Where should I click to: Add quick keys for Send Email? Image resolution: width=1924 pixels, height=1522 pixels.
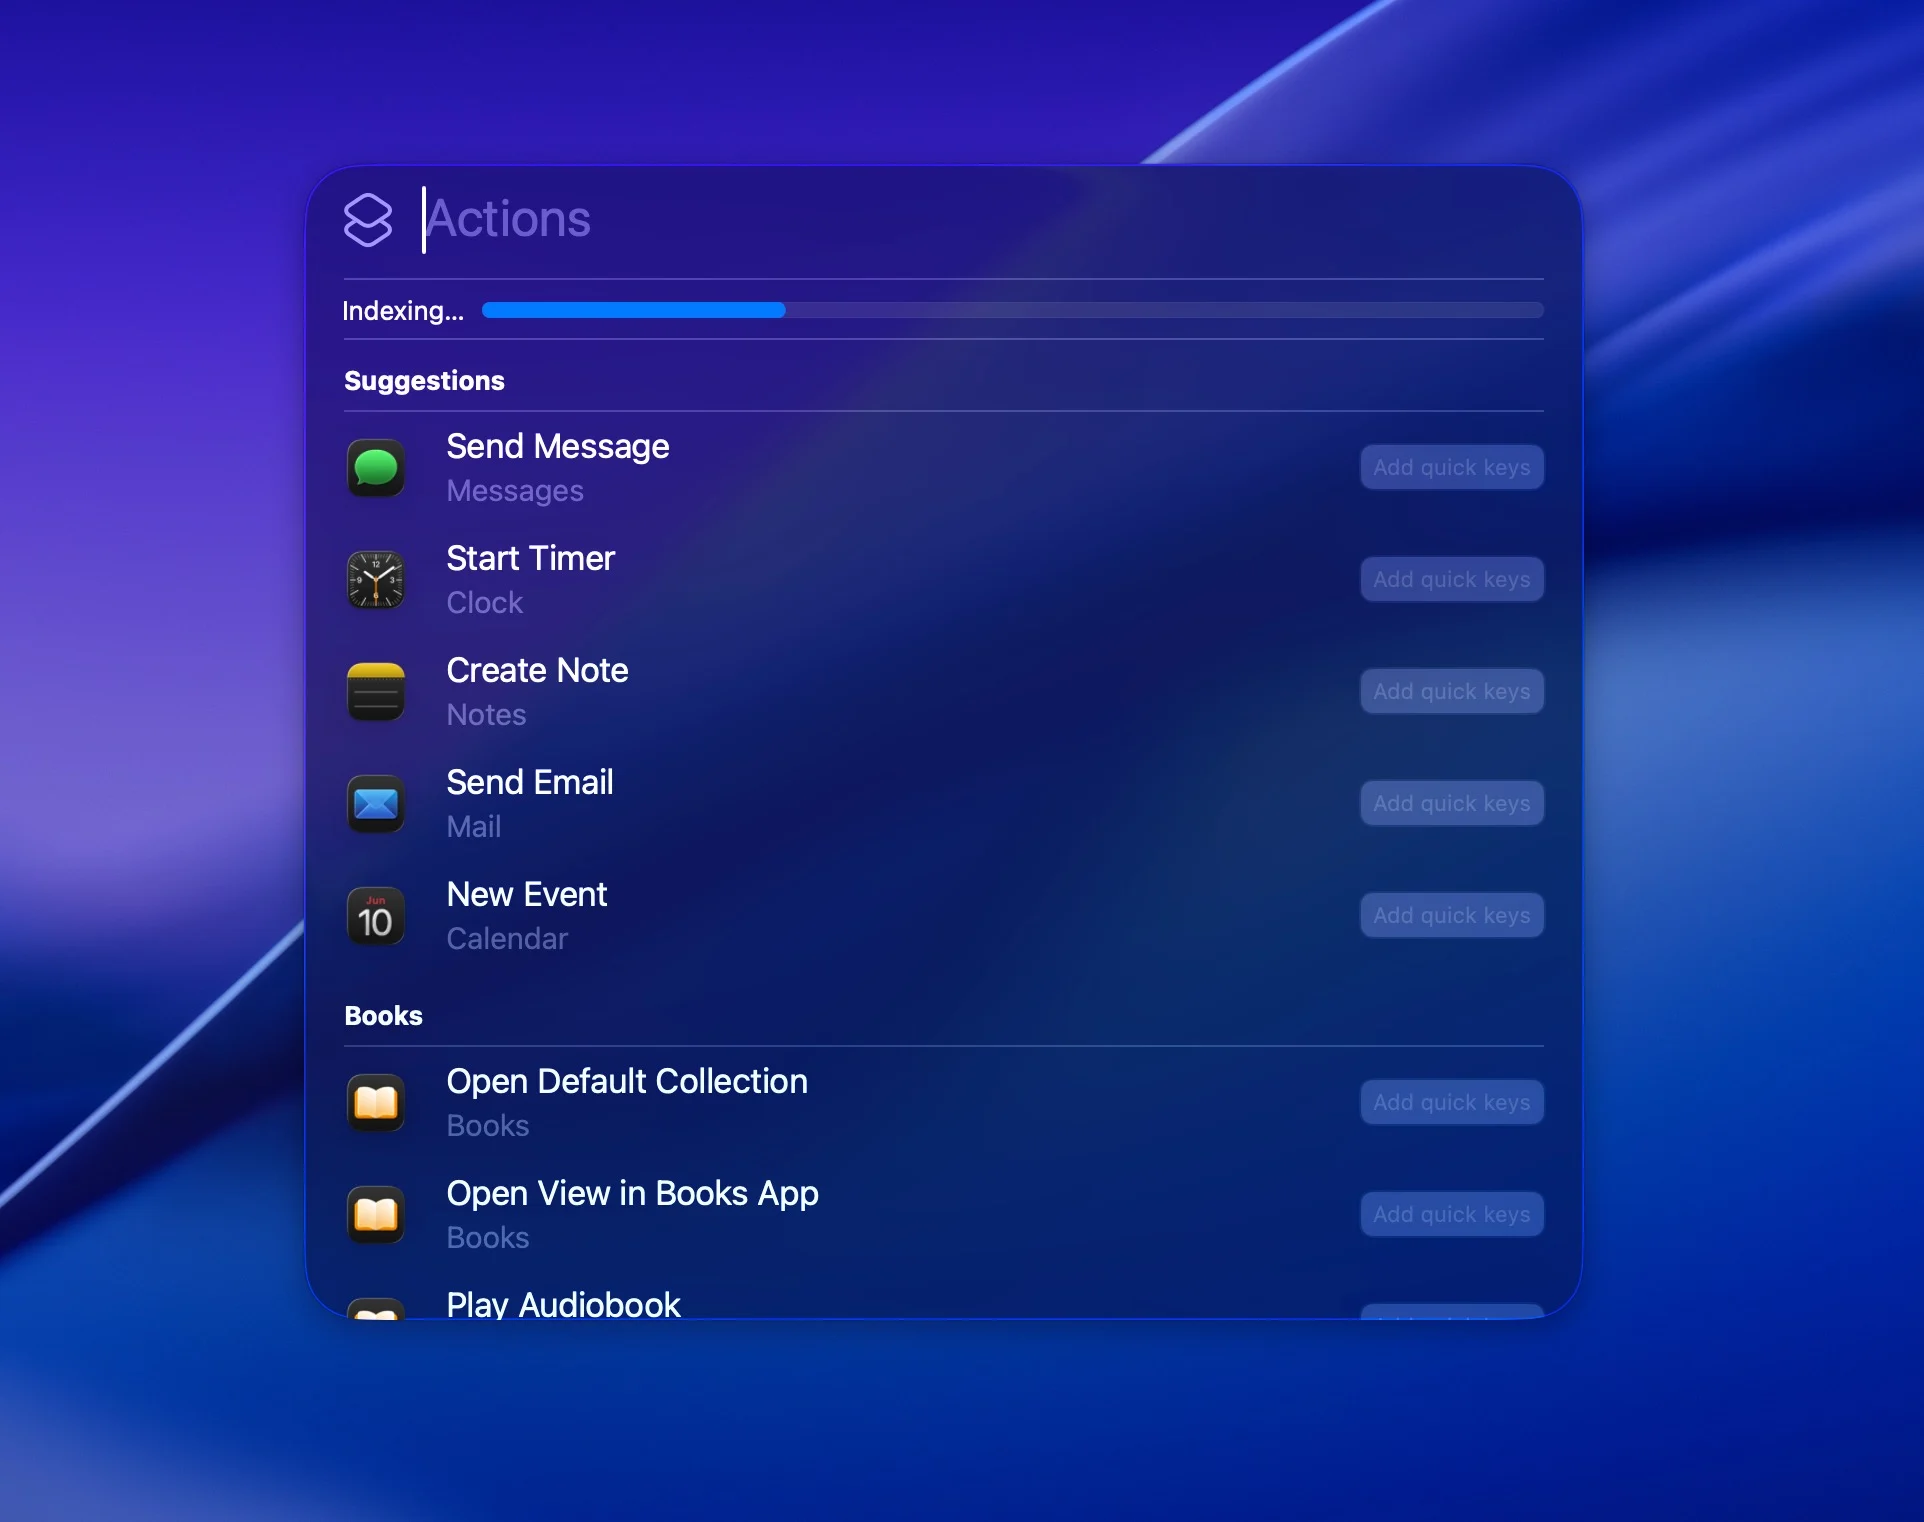1451,804
